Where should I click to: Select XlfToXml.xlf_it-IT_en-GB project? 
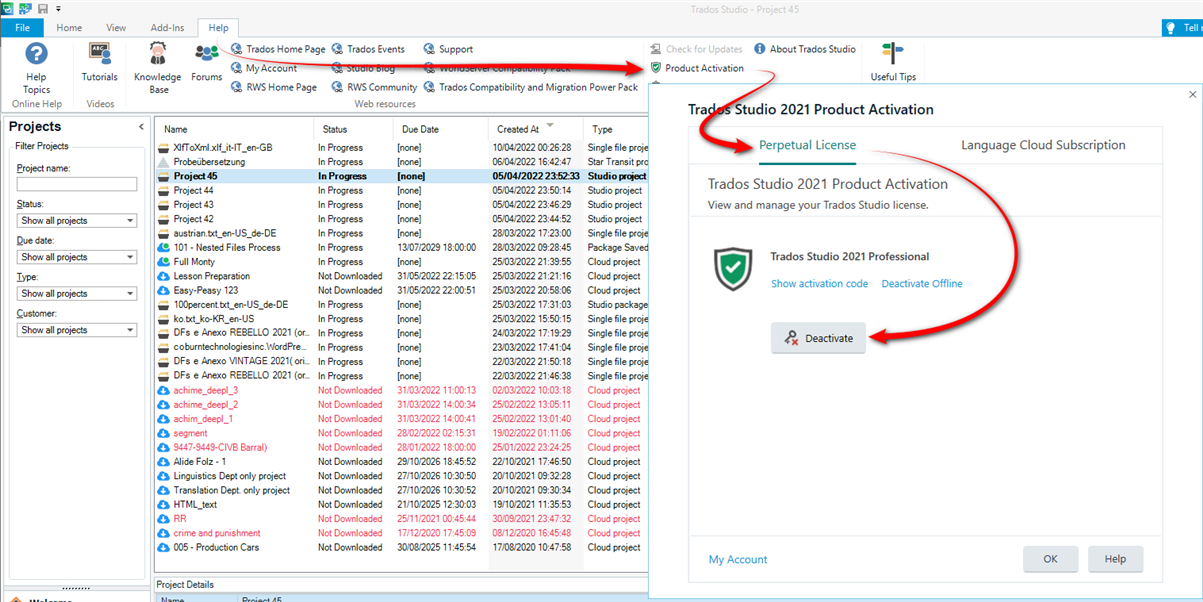click(x=402, y=147)
